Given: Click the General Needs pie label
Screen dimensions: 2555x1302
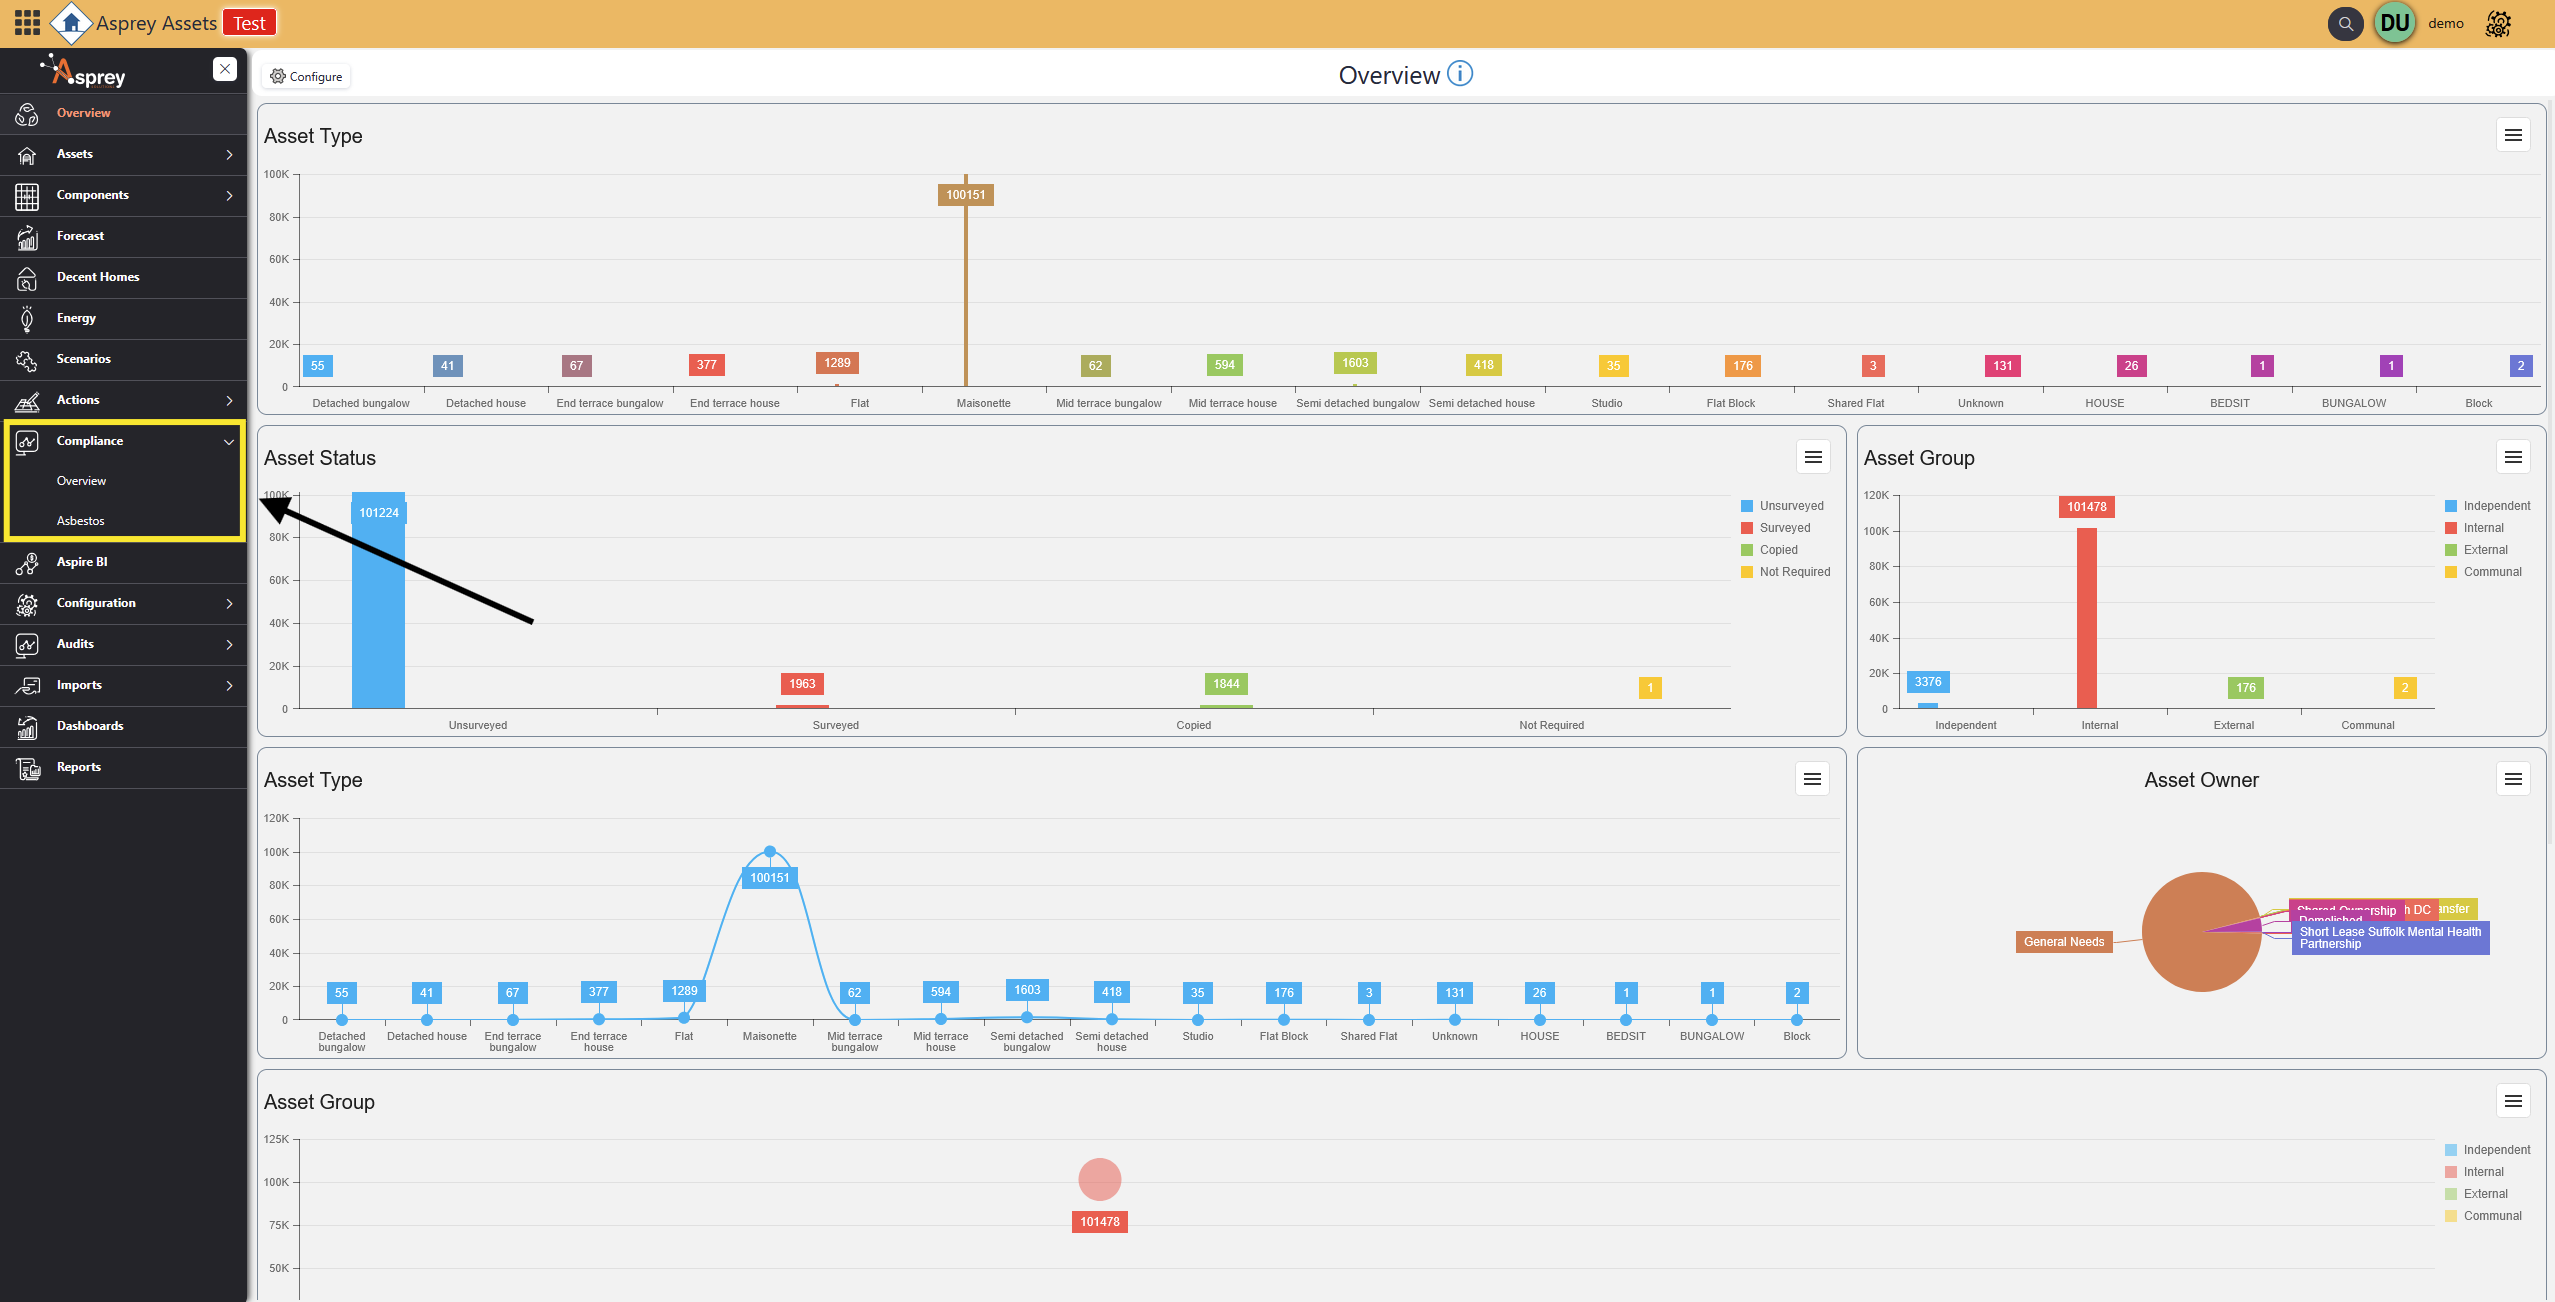Looking at the screenshot, I should pos(2063,942).
